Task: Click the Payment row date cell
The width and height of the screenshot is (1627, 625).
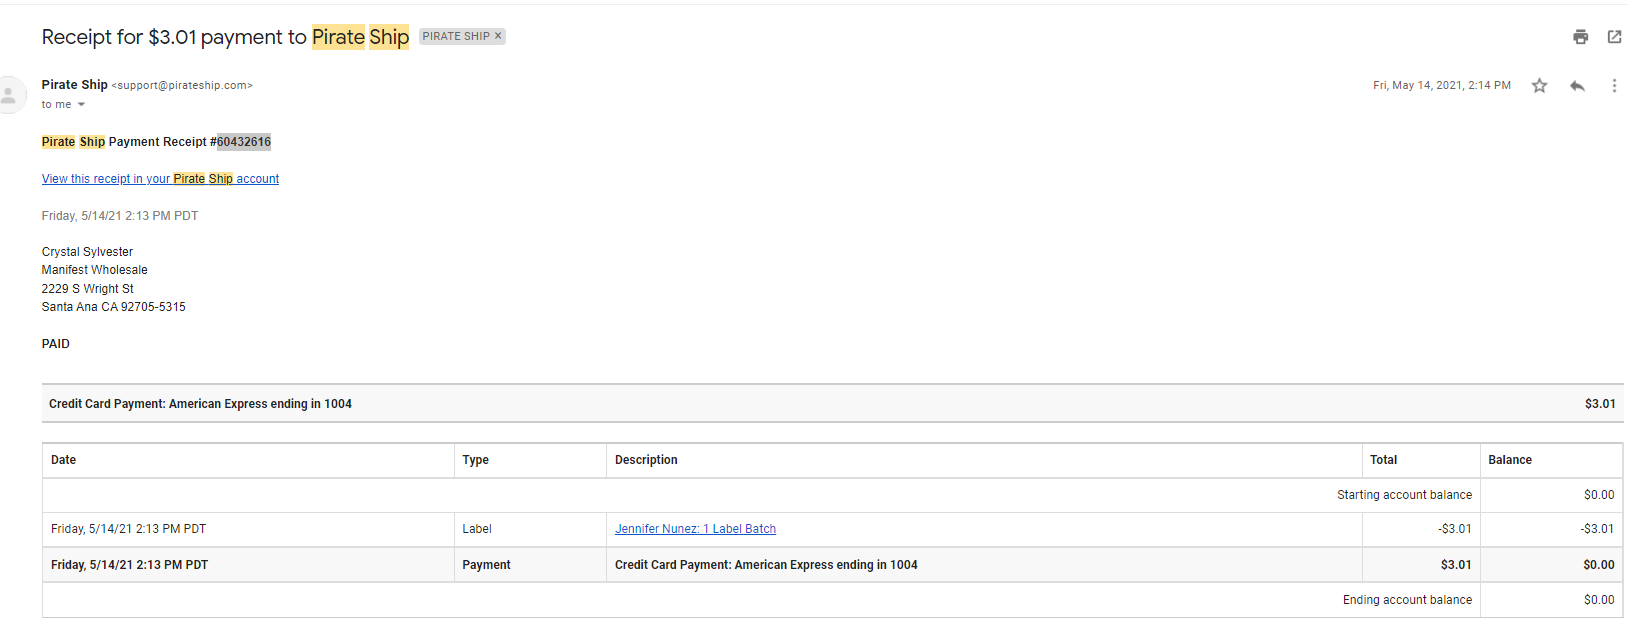Action: (x=248, y=565)
